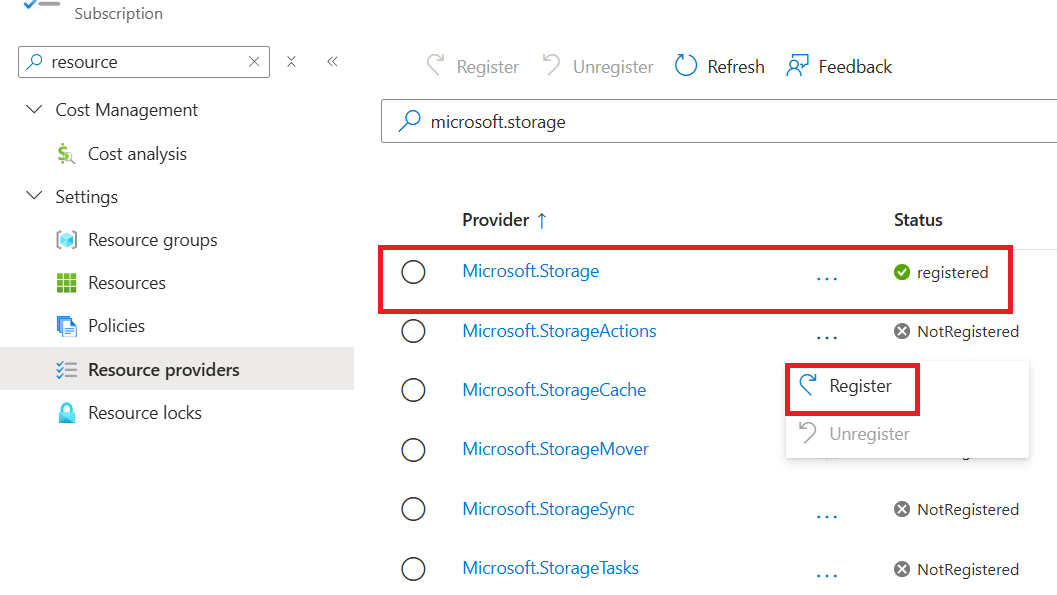The width and height of the screenshot is (1057, 595).
Task: Click the gray X icon in Microsoft.StorageSync's status
Action: [902, 509]
